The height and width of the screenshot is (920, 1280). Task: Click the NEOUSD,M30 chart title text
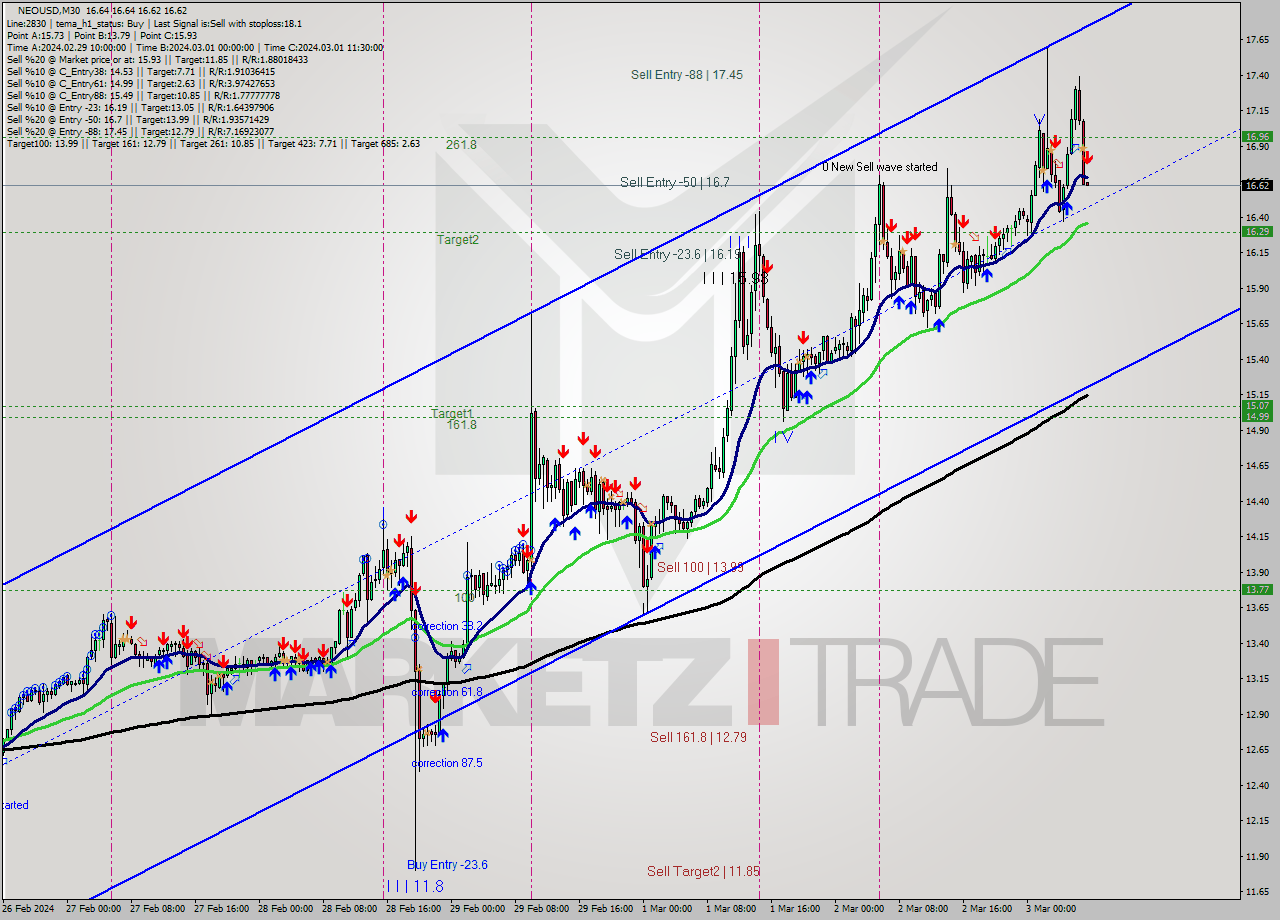click(x=47, y=11)
